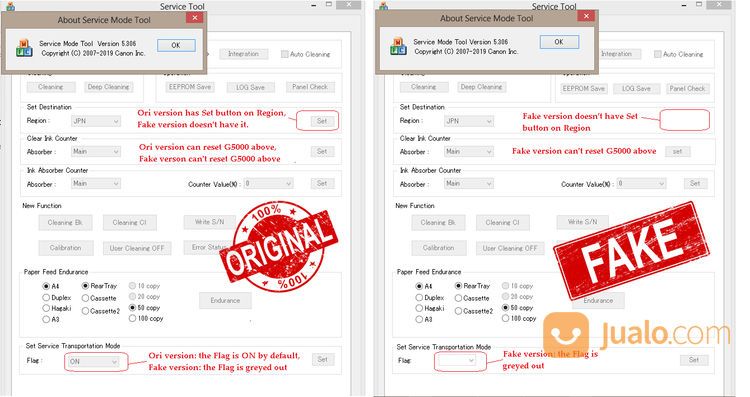This screenshot has height=397, width=750.
Task: Click the right Service Tool title bar icon
Action: click(384, 6)
